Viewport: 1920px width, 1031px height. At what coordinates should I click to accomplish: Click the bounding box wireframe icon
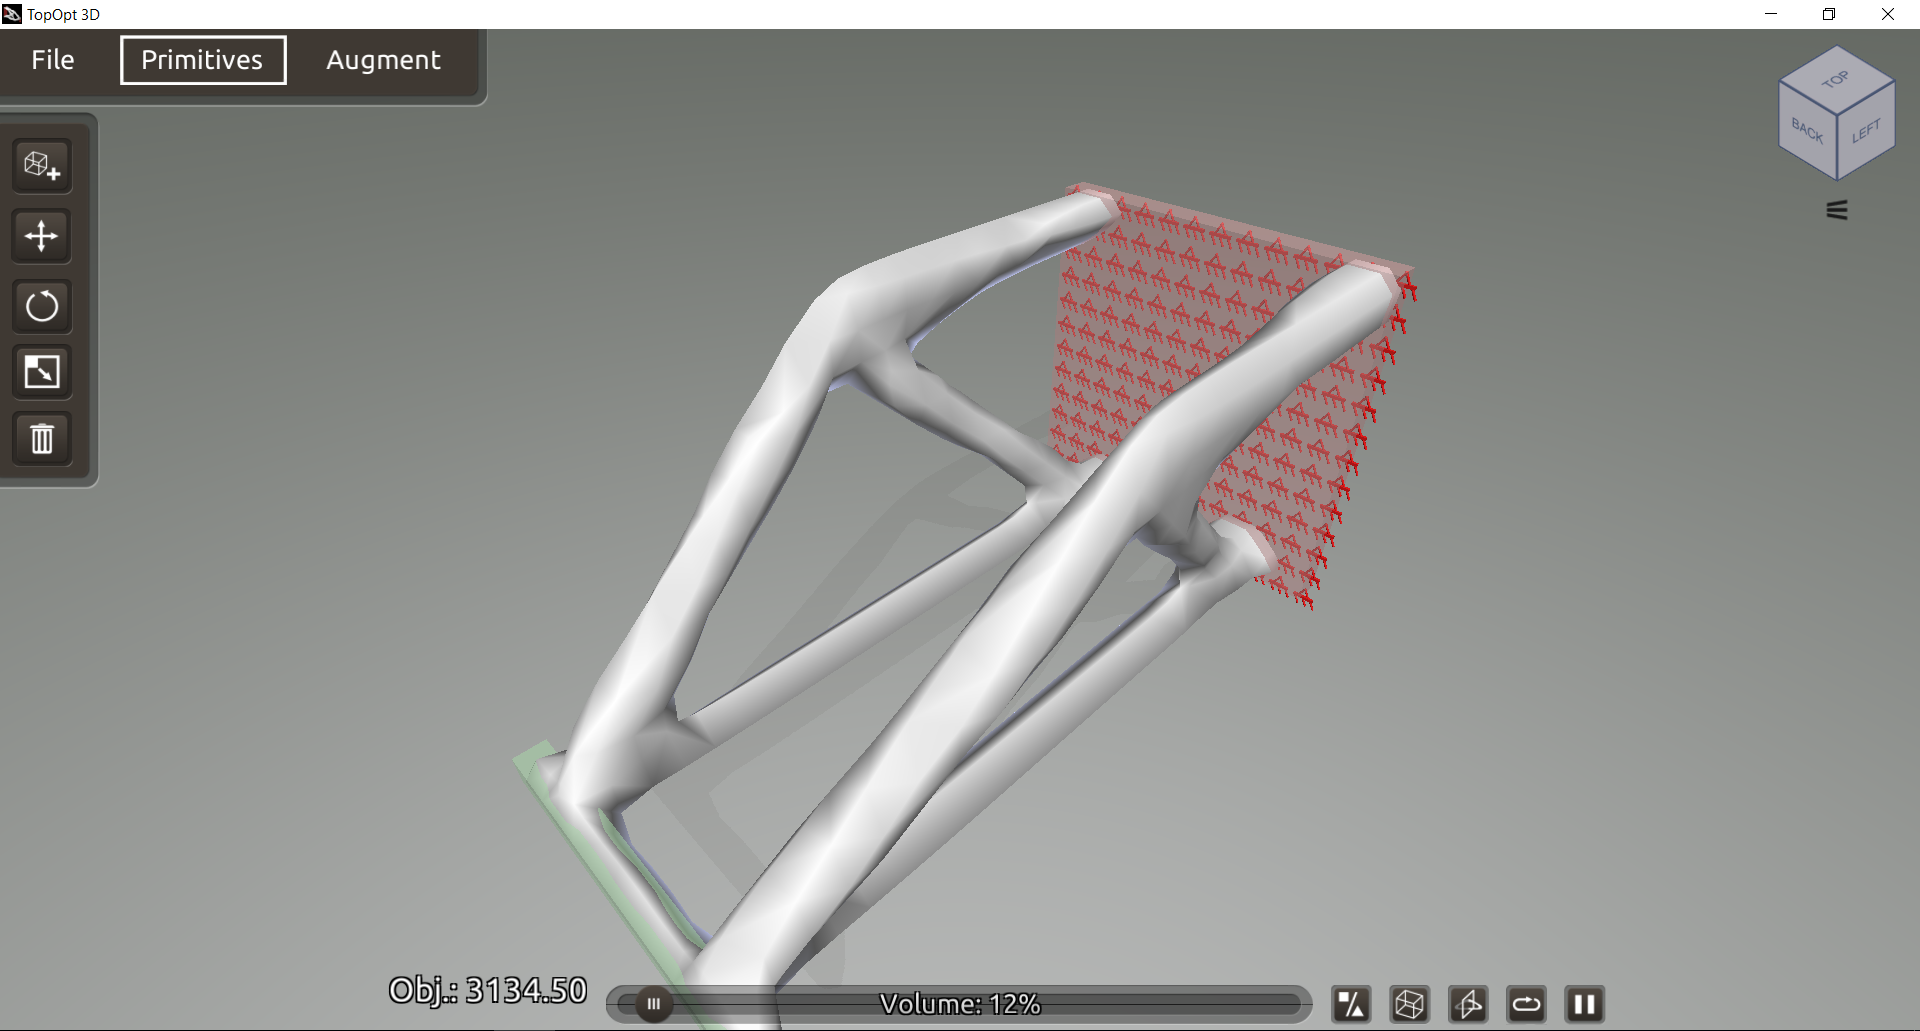[1410, 1004]
